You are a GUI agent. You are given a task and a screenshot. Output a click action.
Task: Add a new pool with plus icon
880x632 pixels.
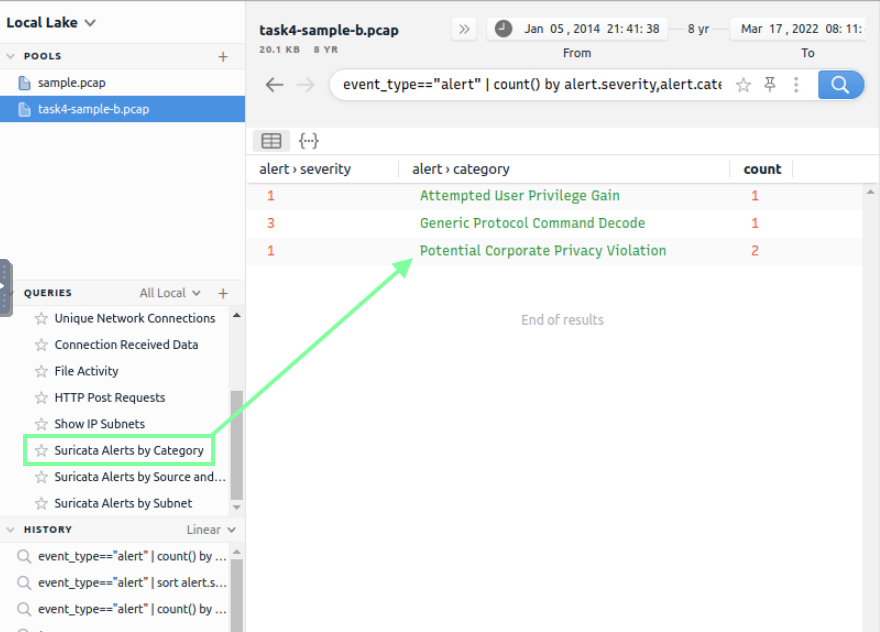223,57
